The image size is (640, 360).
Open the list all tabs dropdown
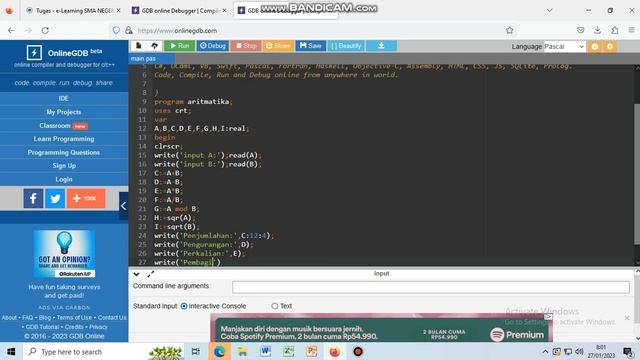tap(549, 10)
